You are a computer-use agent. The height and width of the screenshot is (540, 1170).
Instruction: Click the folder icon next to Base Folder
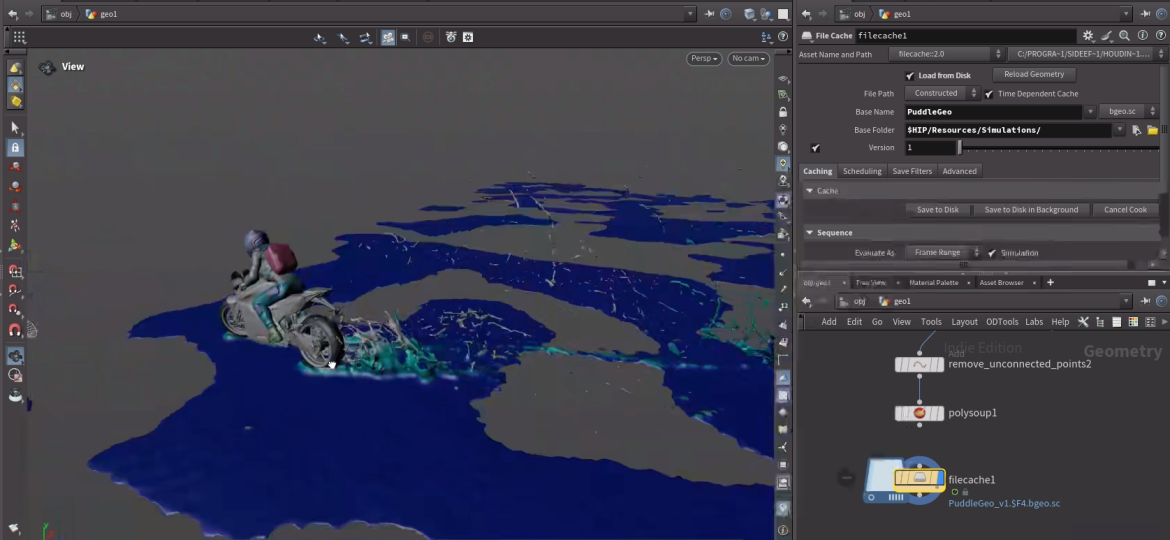coord(1152,130)
